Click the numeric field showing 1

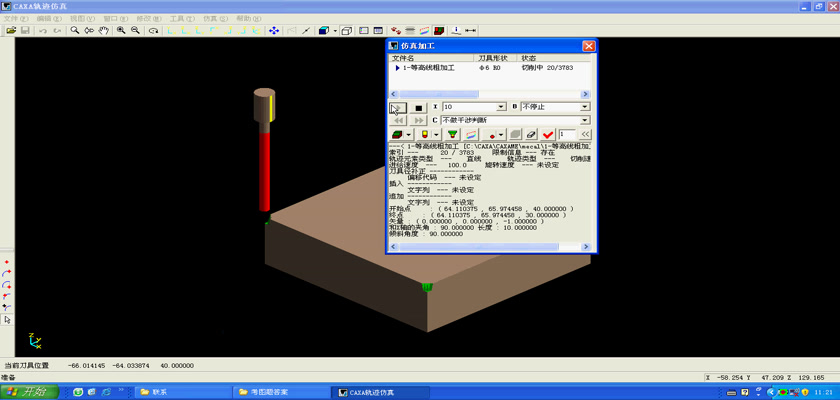pos(567,134)
